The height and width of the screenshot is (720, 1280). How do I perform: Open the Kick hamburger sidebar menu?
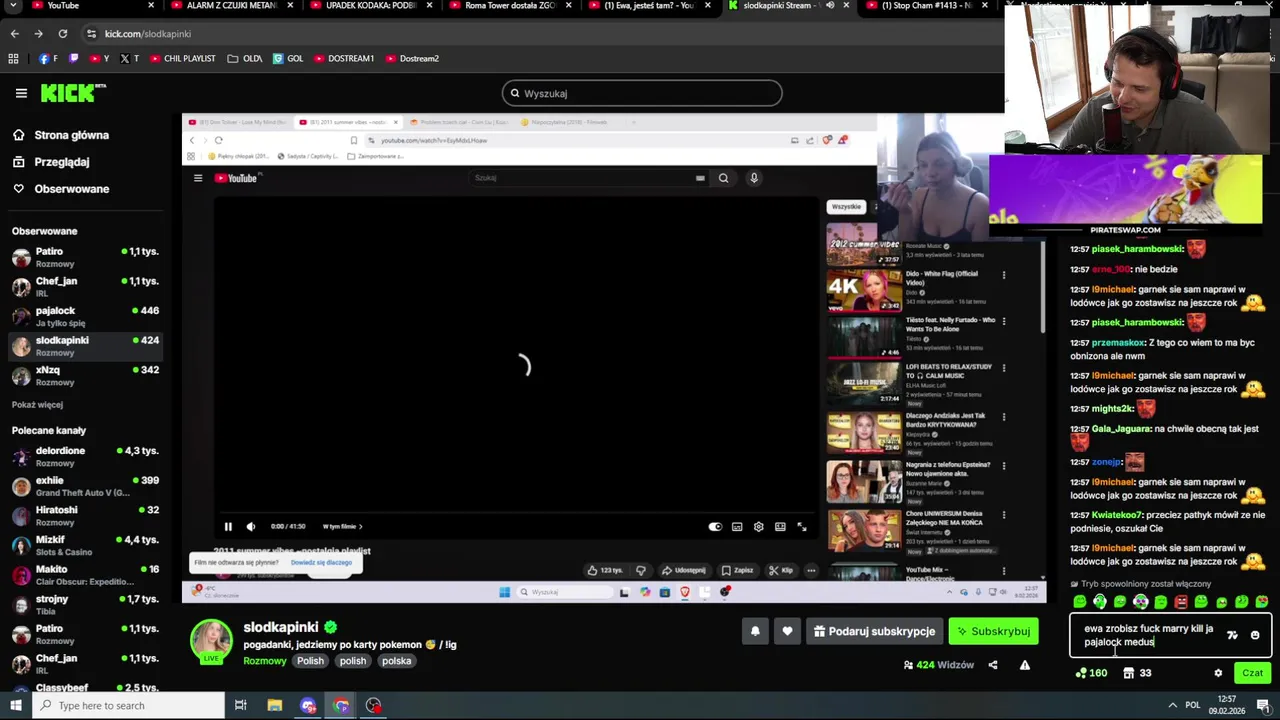pos(21,93)
